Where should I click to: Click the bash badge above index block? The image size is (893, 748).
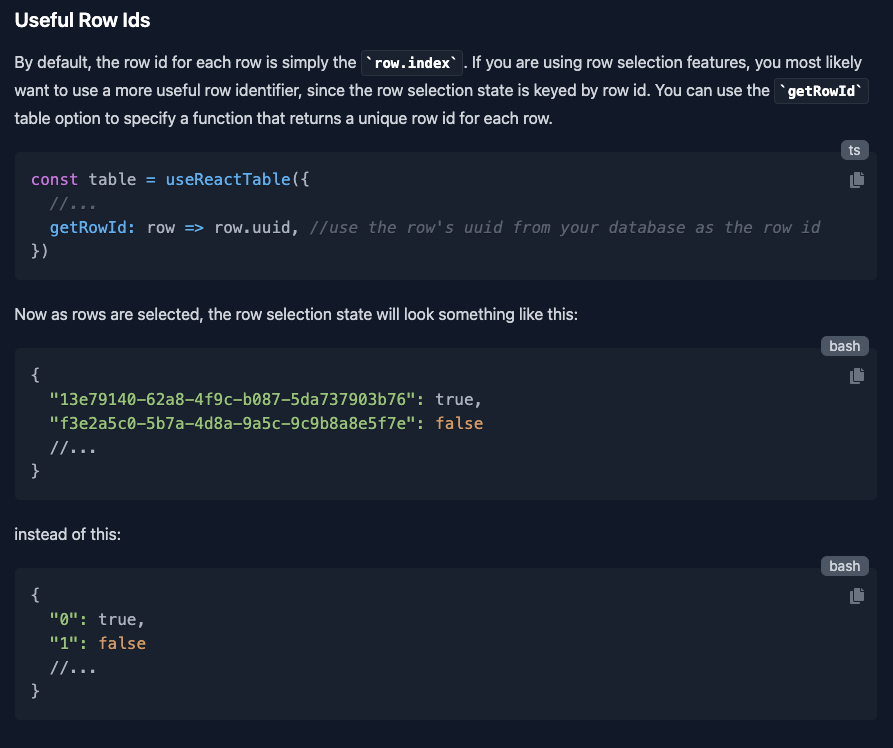pyautogui.click(x=845, y=566)
